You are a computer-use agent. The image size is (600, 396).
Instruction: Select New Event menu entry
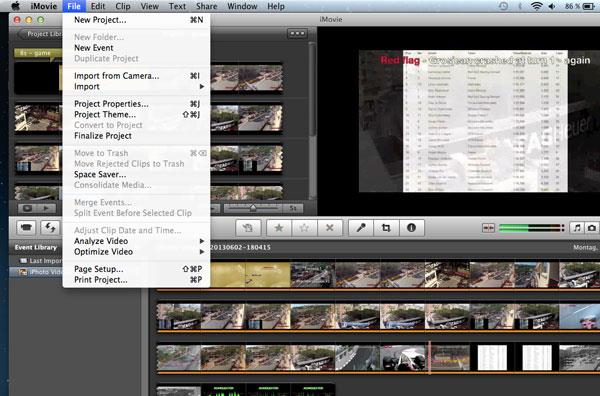tap(136, 48)
